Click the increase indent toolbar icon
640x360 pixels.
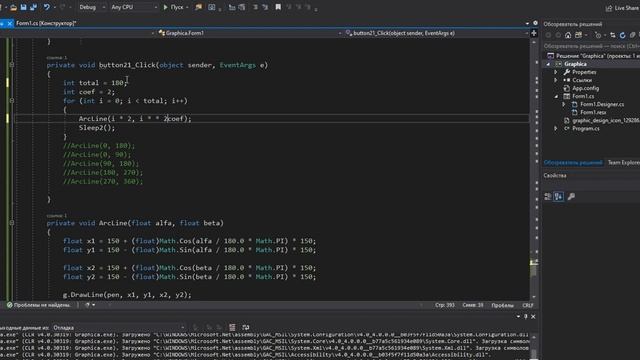[242, 7]
